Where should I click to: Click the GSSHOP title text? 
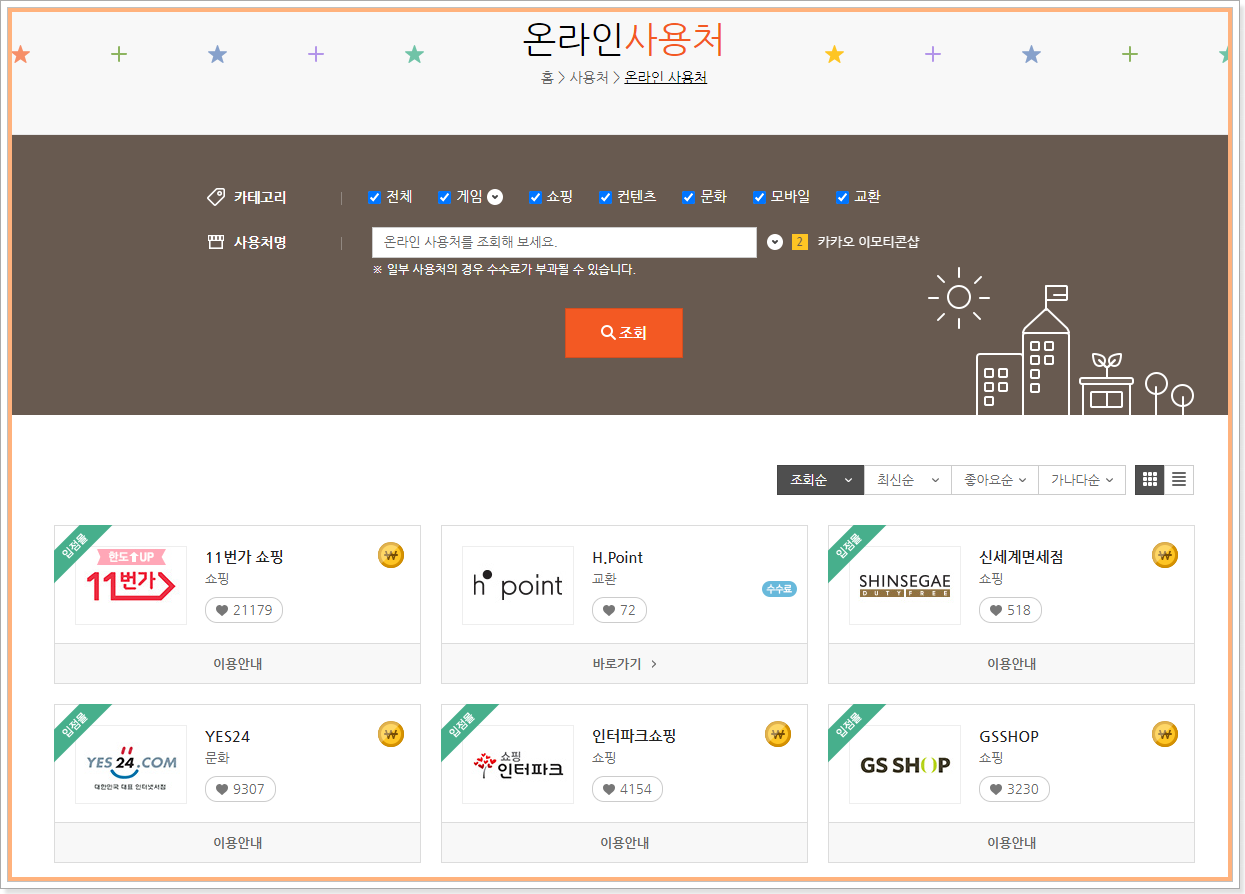pyautogui.click(x=1009, y=736)
